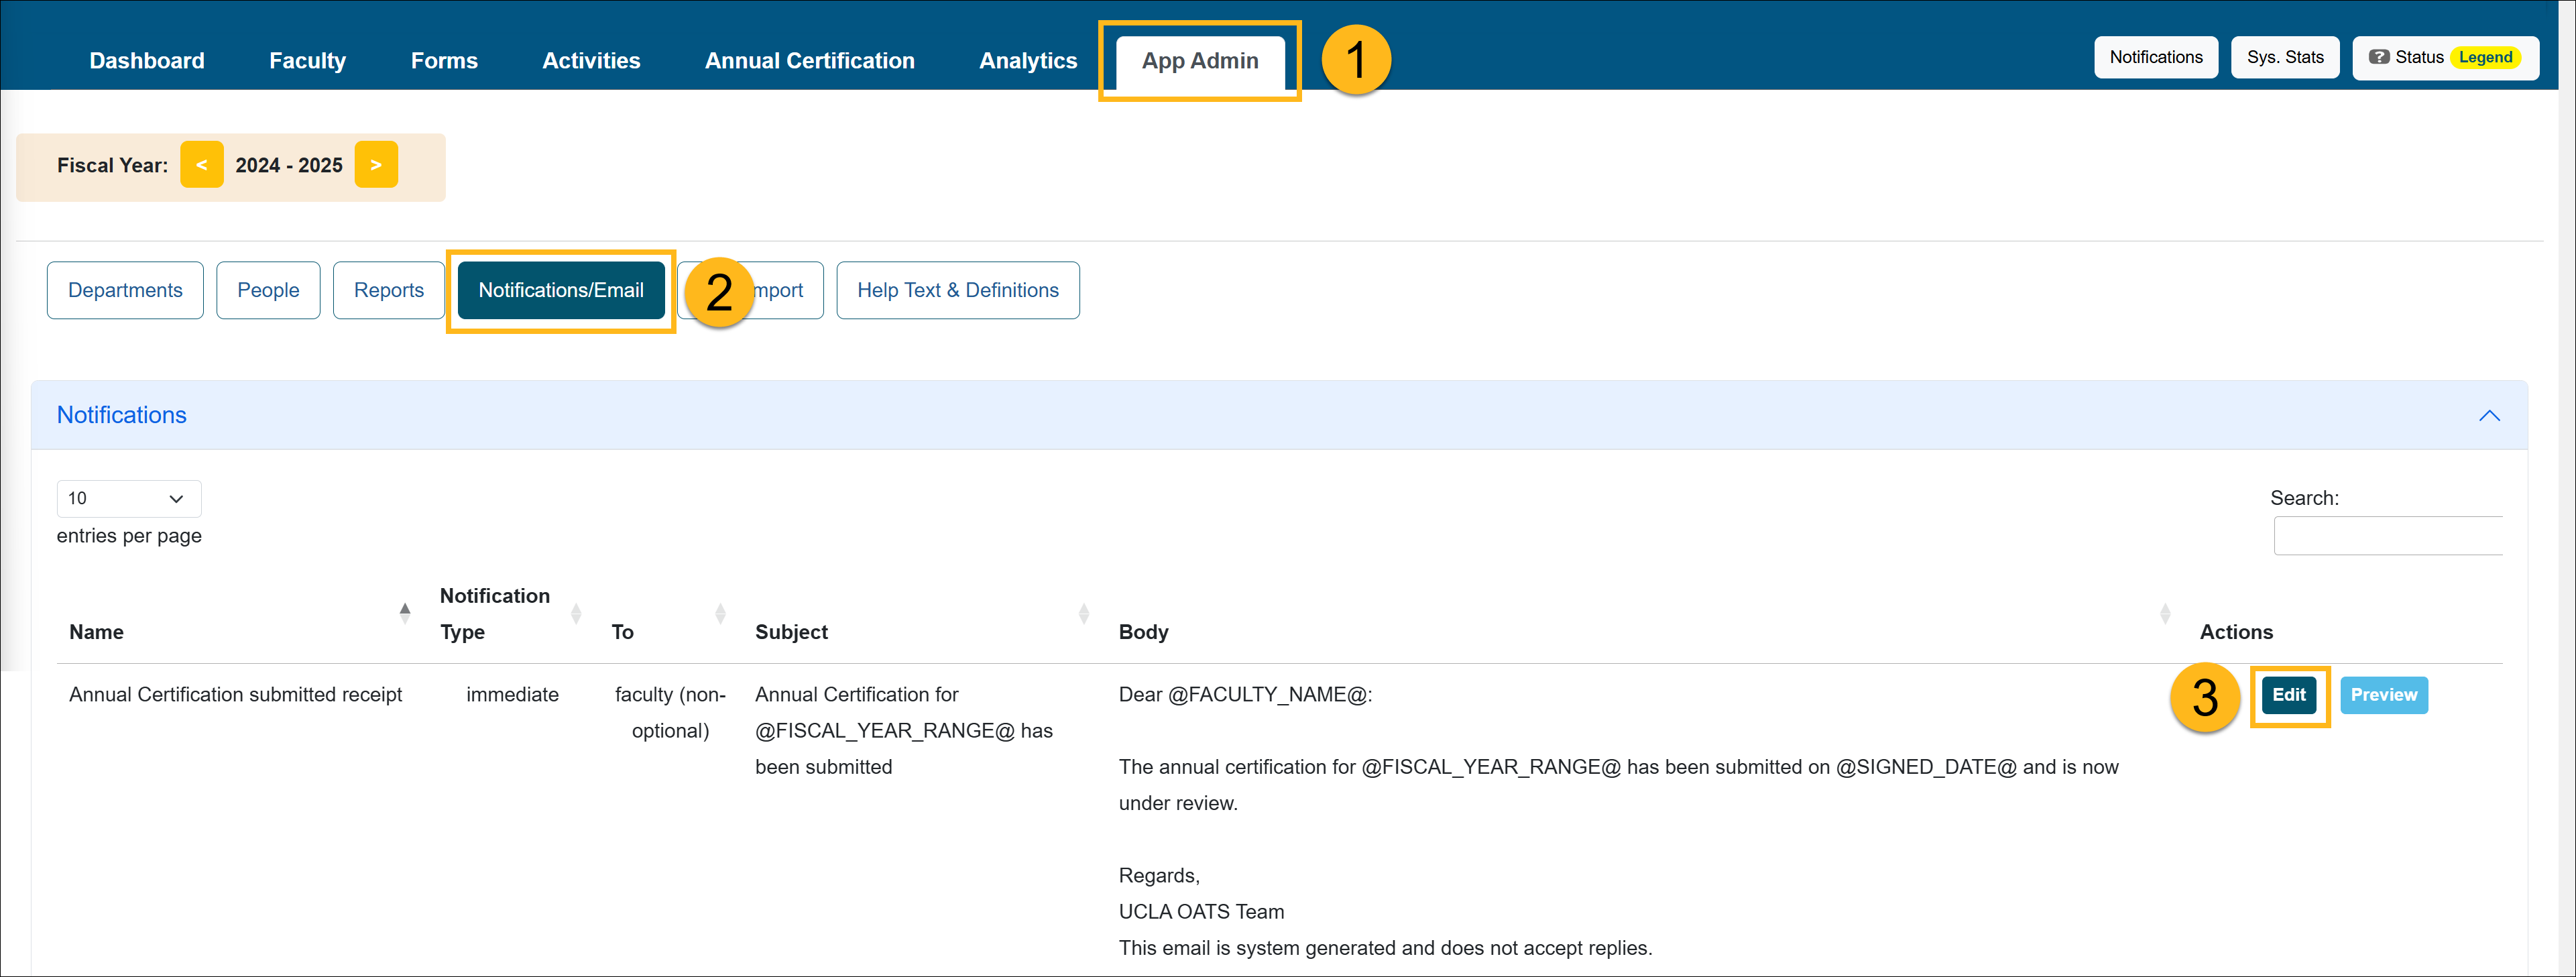
Task: Click the App Admin navigation menu item
Action: [x=1201, y=59]
